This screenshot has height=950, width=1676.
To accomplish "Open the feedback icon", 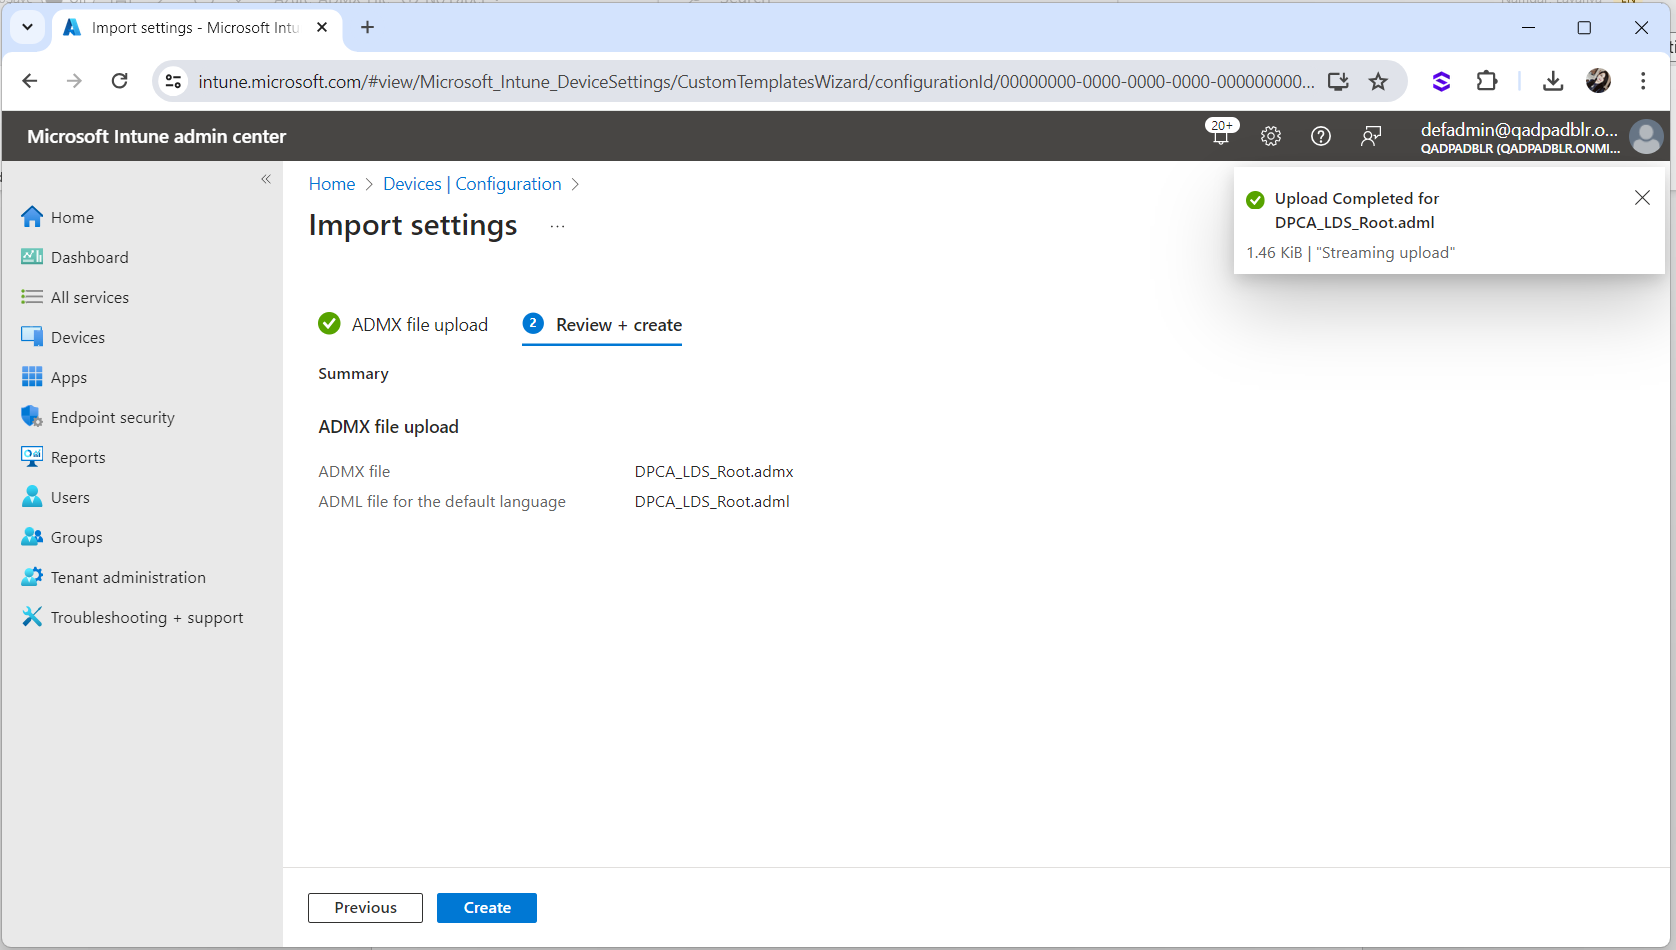I will click(1371, 136).
